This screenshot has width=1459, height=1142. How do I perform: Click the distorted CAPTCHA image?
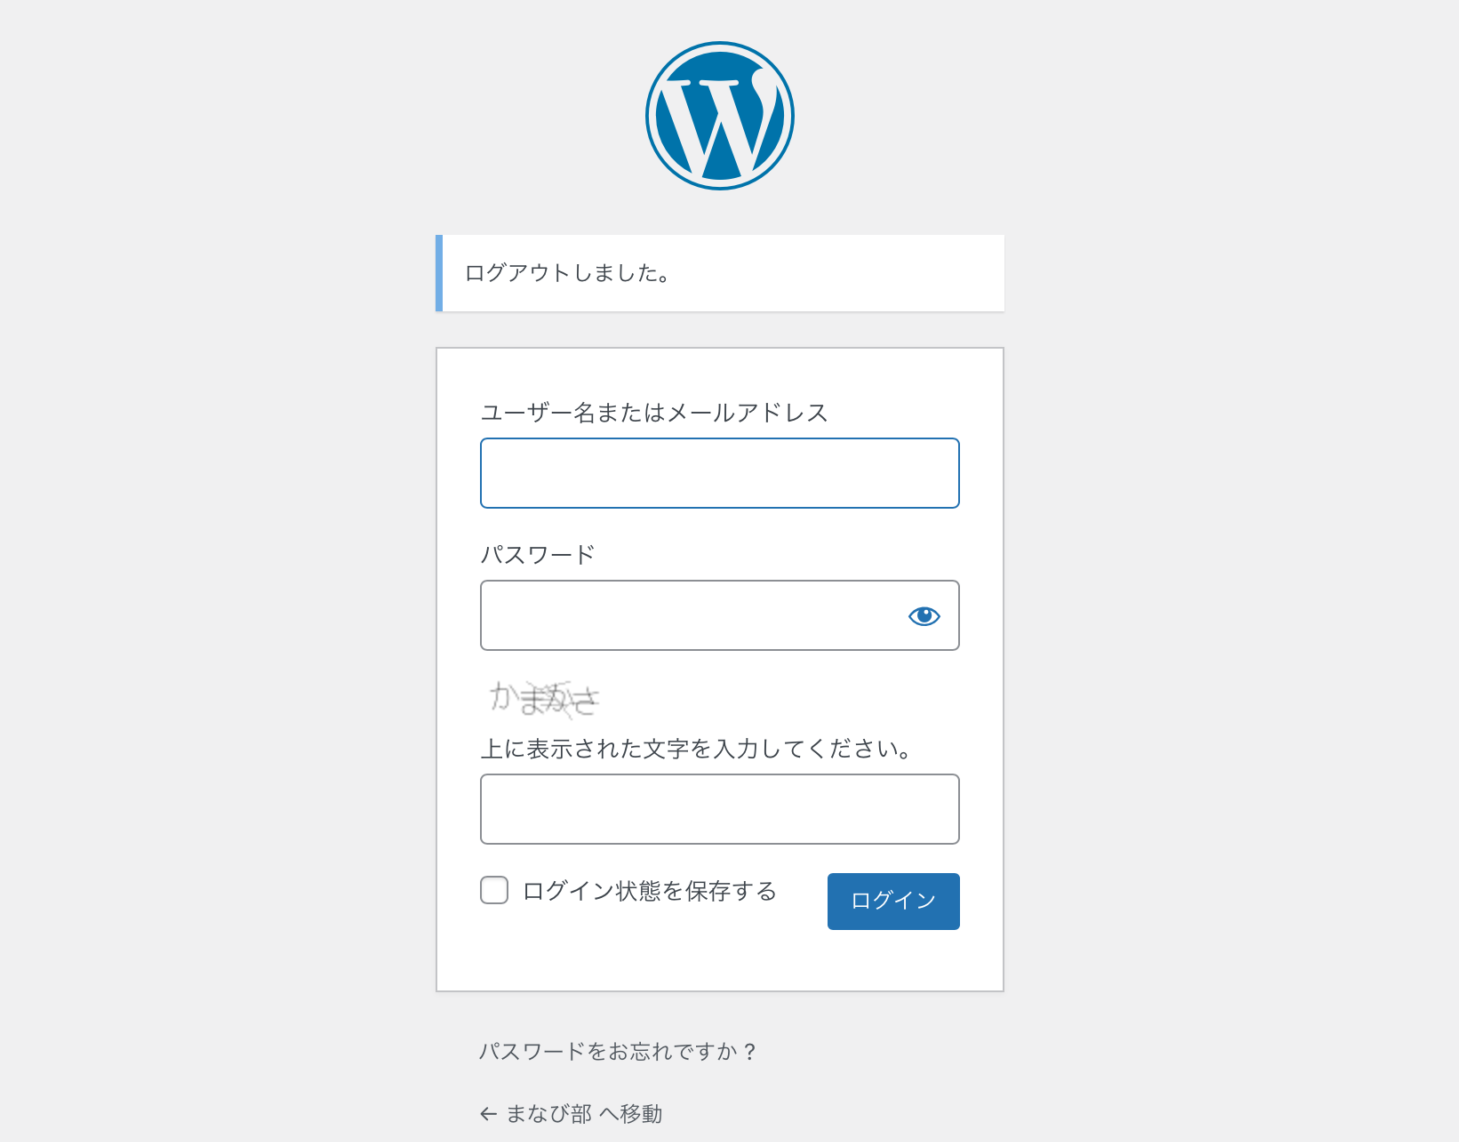pos(544,698)
